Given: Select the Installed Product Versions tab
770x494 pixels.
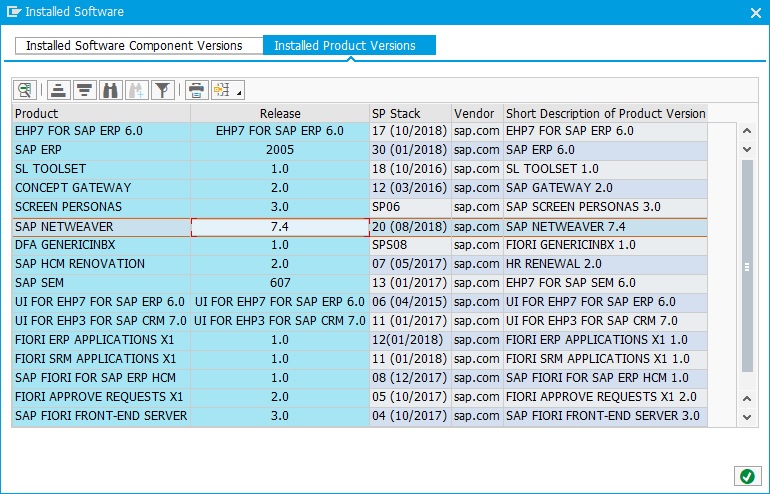Looking at the screenshot, I should tap(349, 46).
